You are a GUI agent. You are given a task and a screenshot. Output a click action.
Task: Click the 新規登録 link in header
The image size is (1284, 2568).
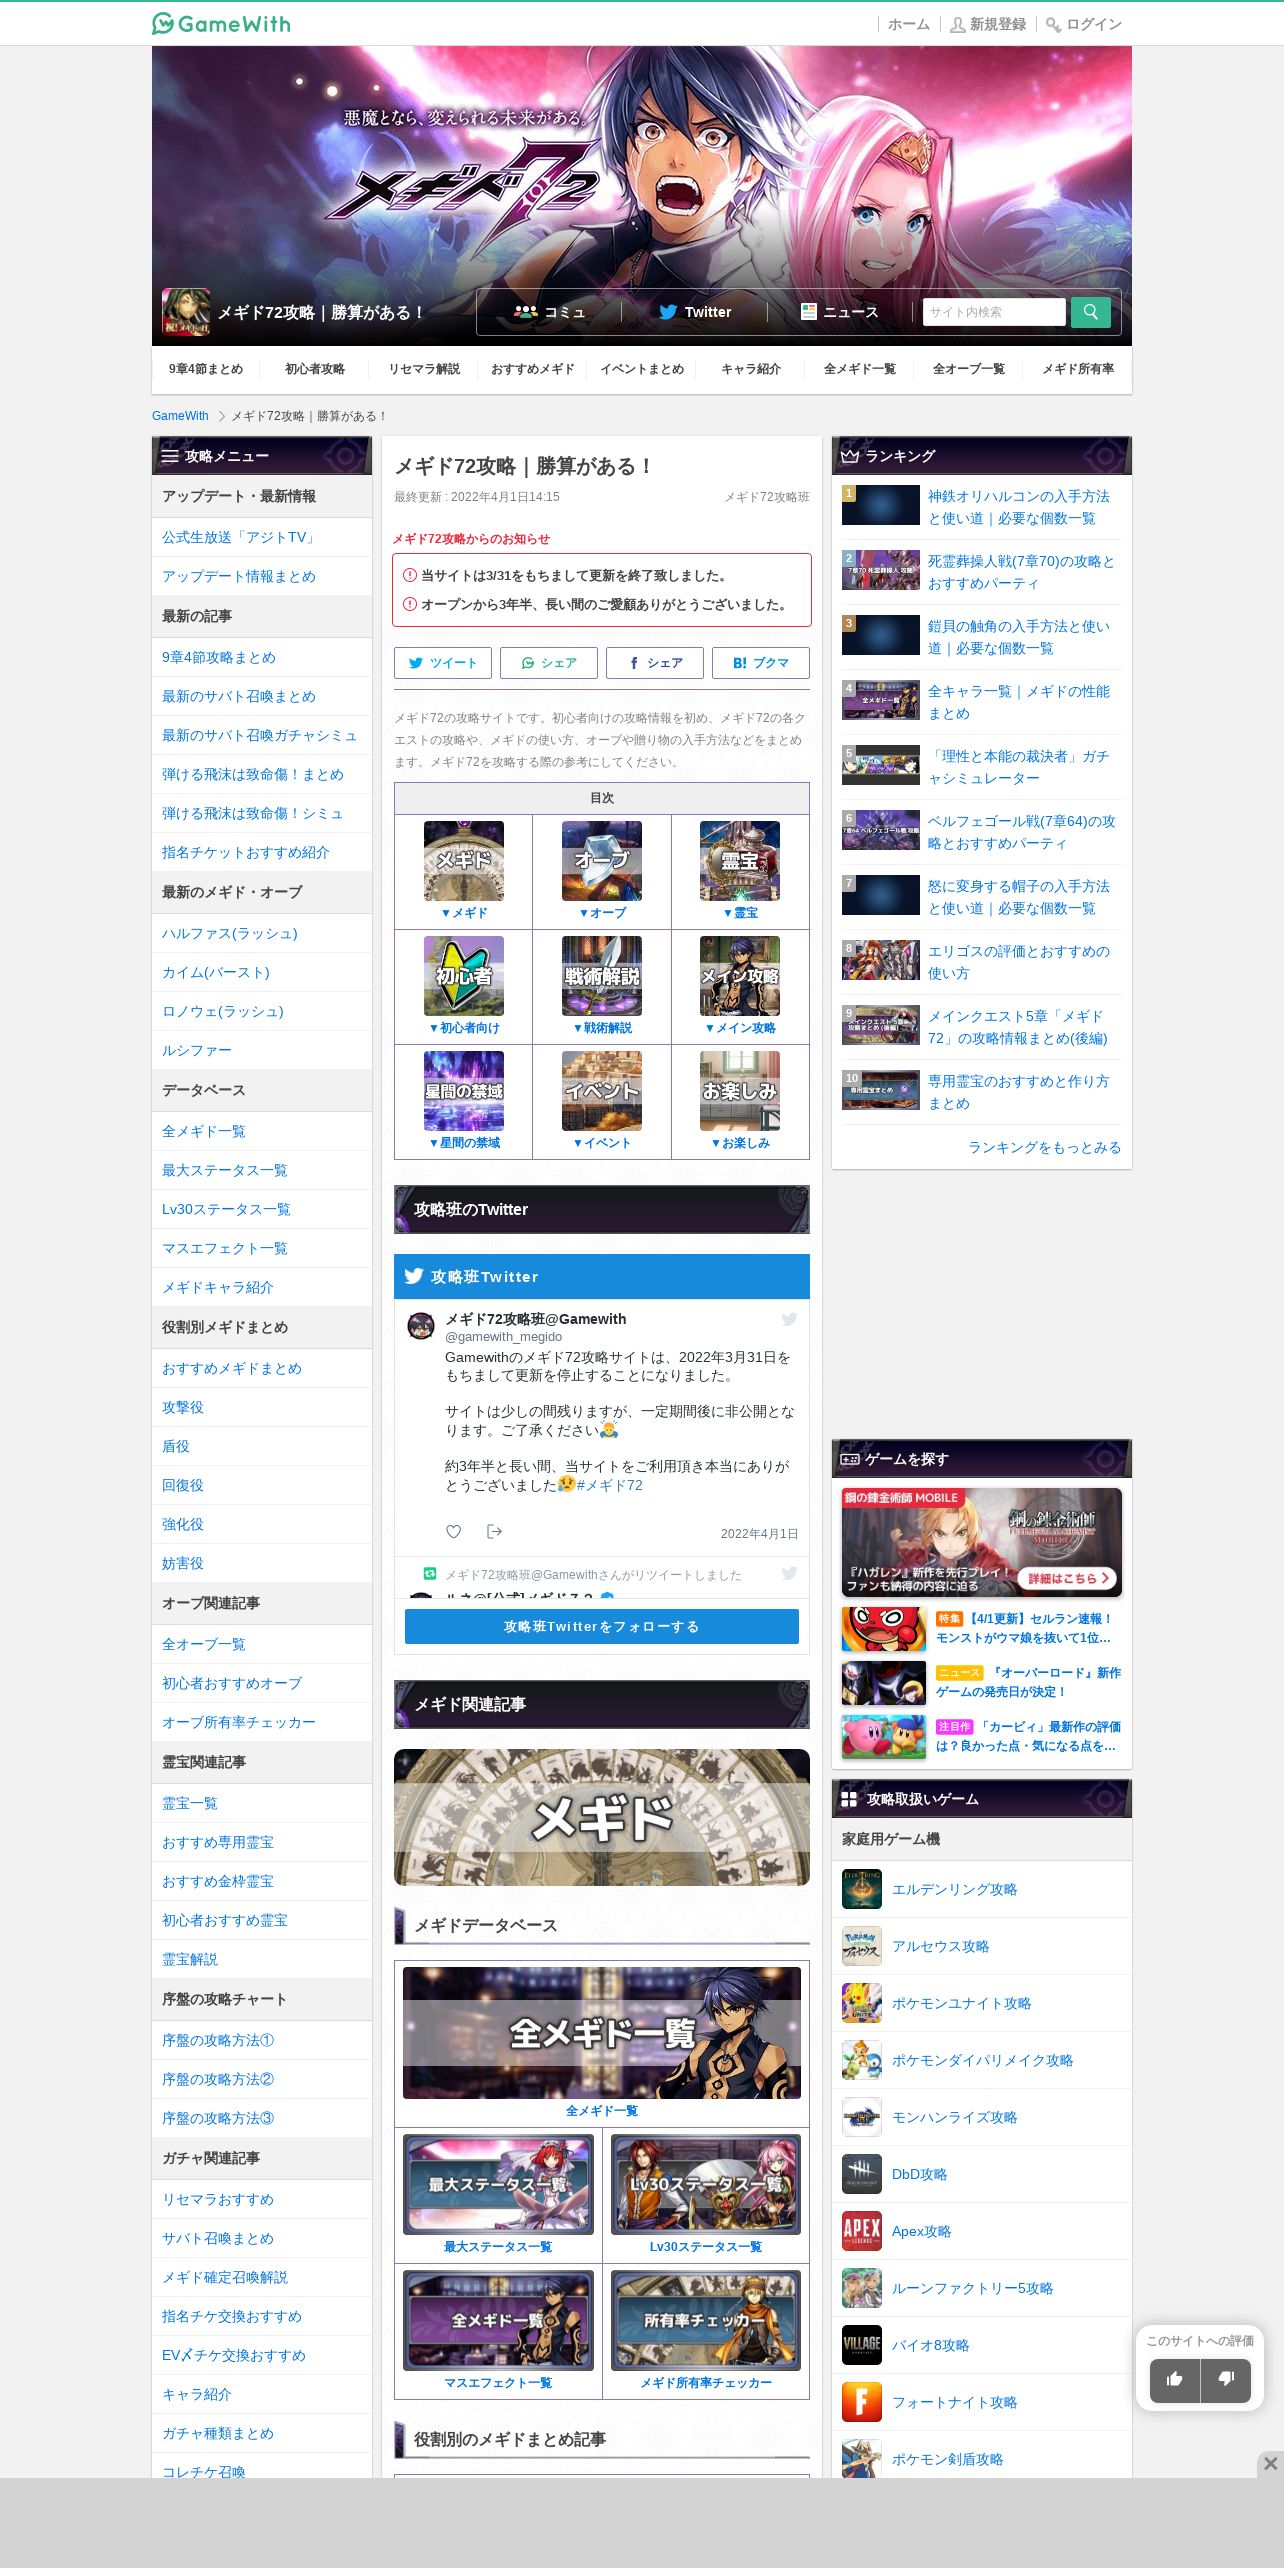[988, 24]
